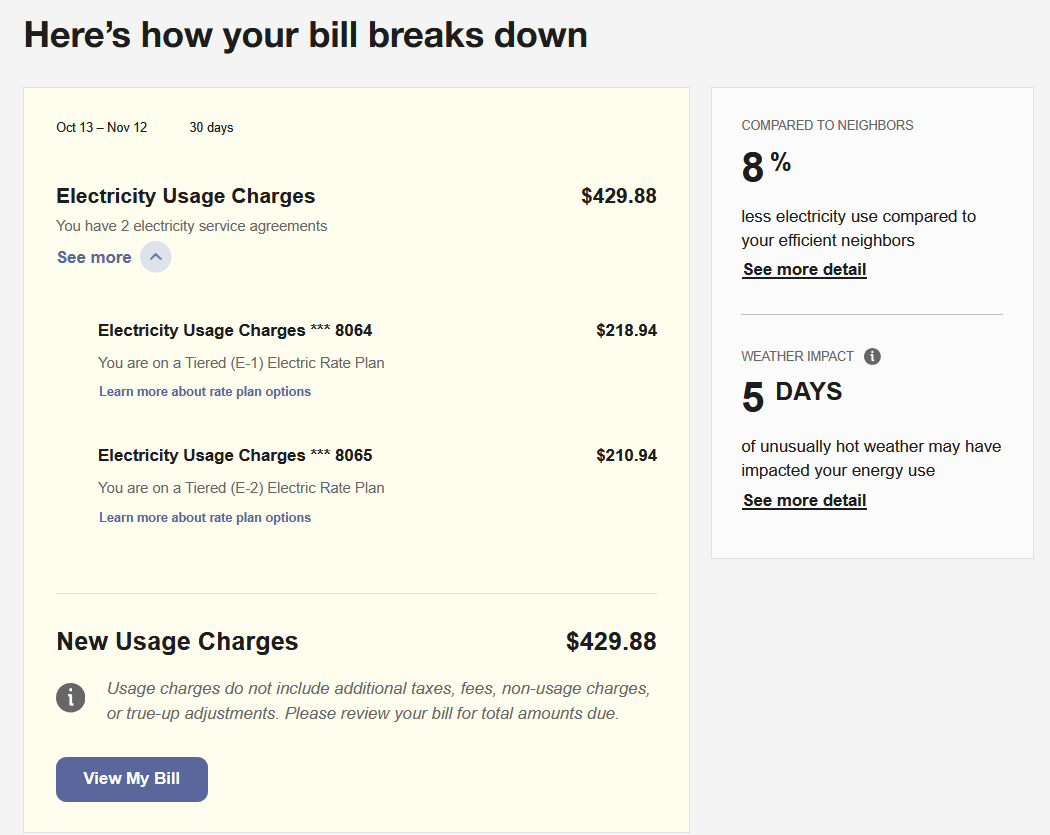This screenshot has width=1050, height=835.
Task: Click the Electricity Usage Charges heading
Action: 185,196
